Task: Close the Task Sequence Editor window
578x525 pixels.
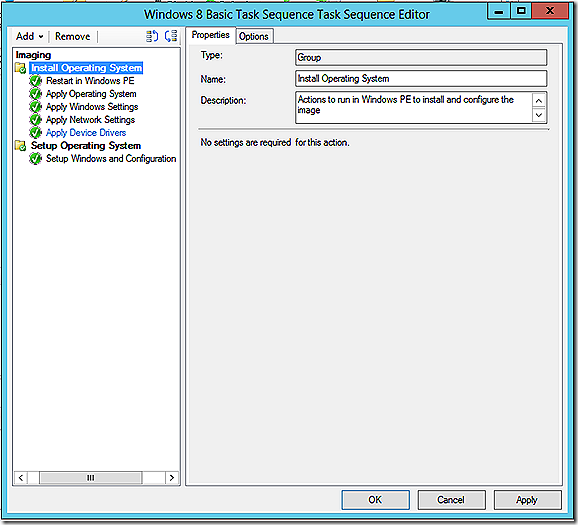Action: 550,11
